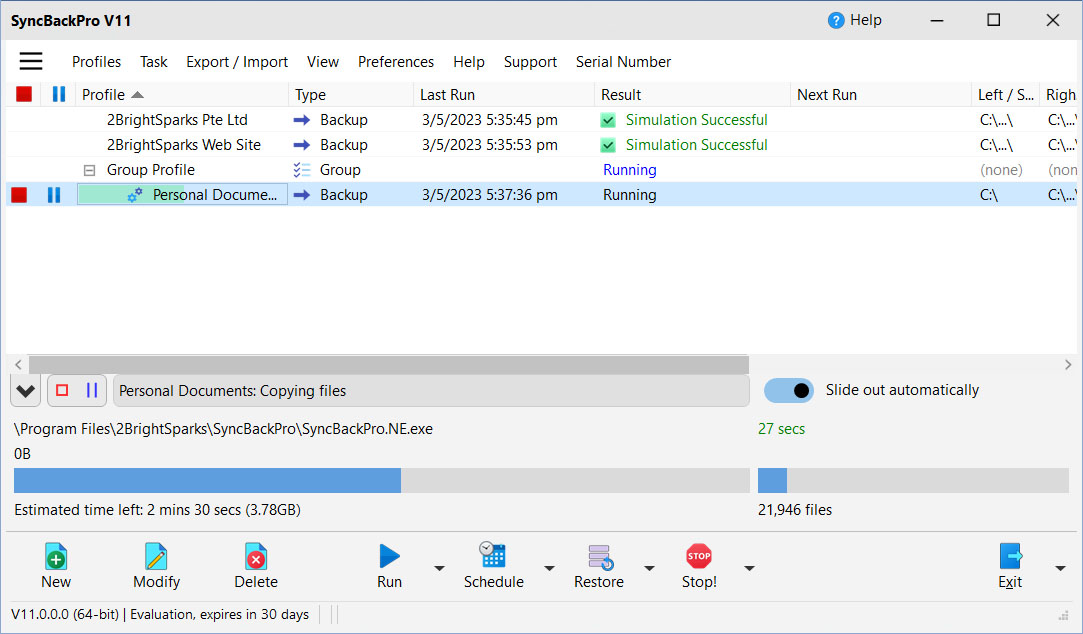Click the Next Run column header

click(881, 95)
